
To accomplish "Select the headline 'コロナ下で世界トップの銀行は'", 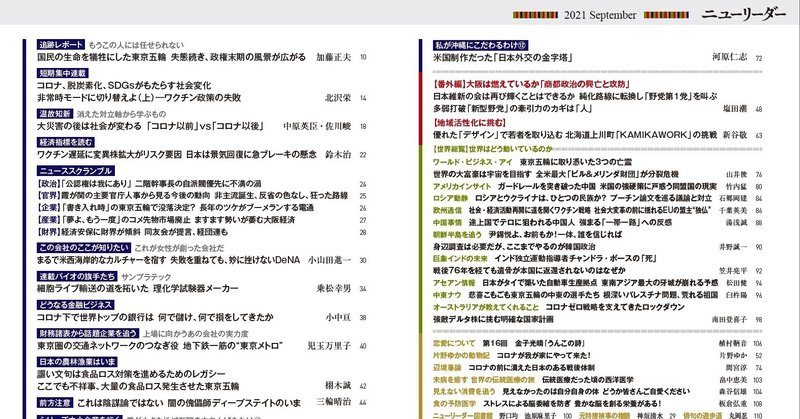I will 95,317.
